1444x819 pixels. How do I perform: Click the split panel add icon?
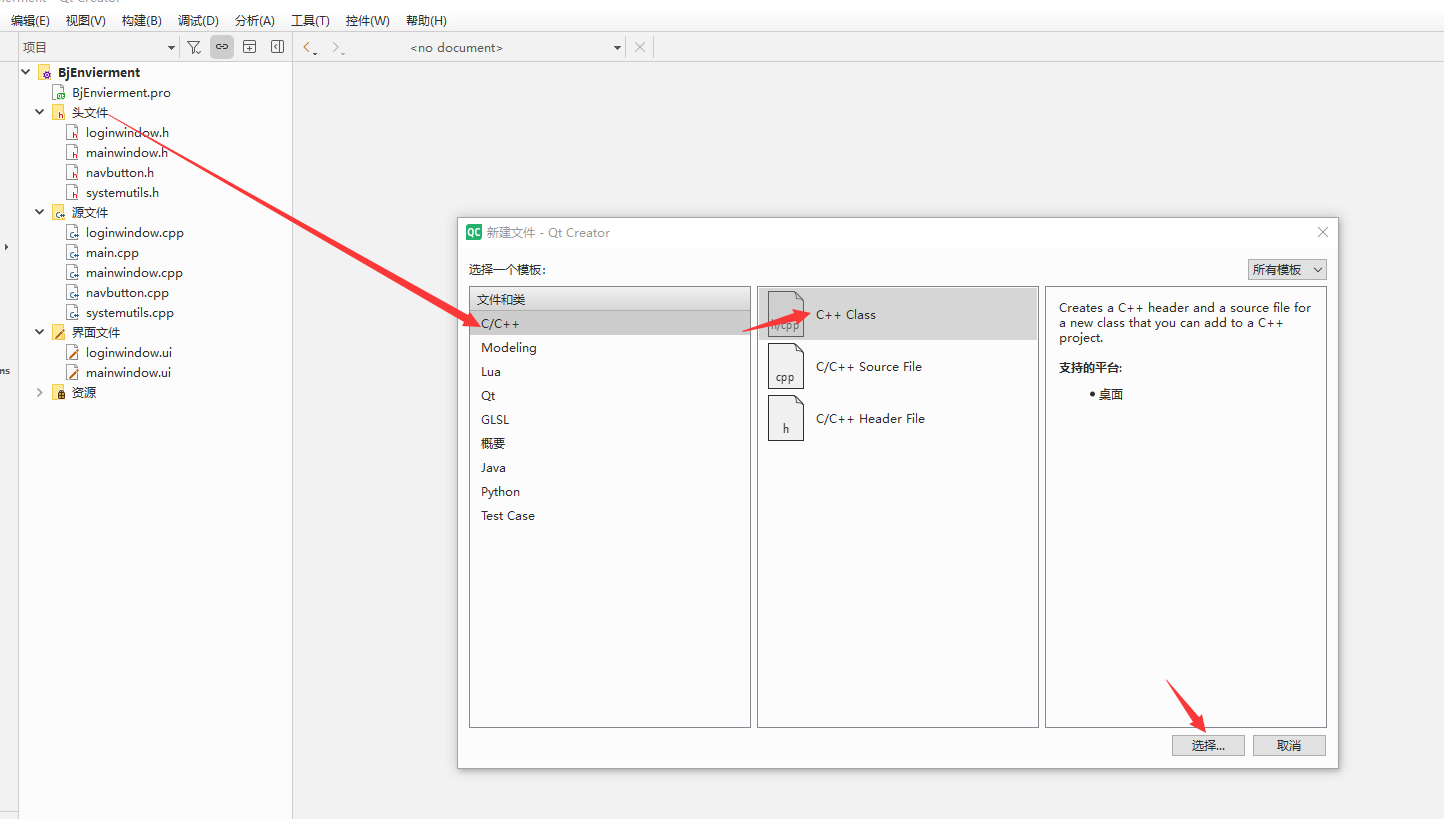pos(250,47)
